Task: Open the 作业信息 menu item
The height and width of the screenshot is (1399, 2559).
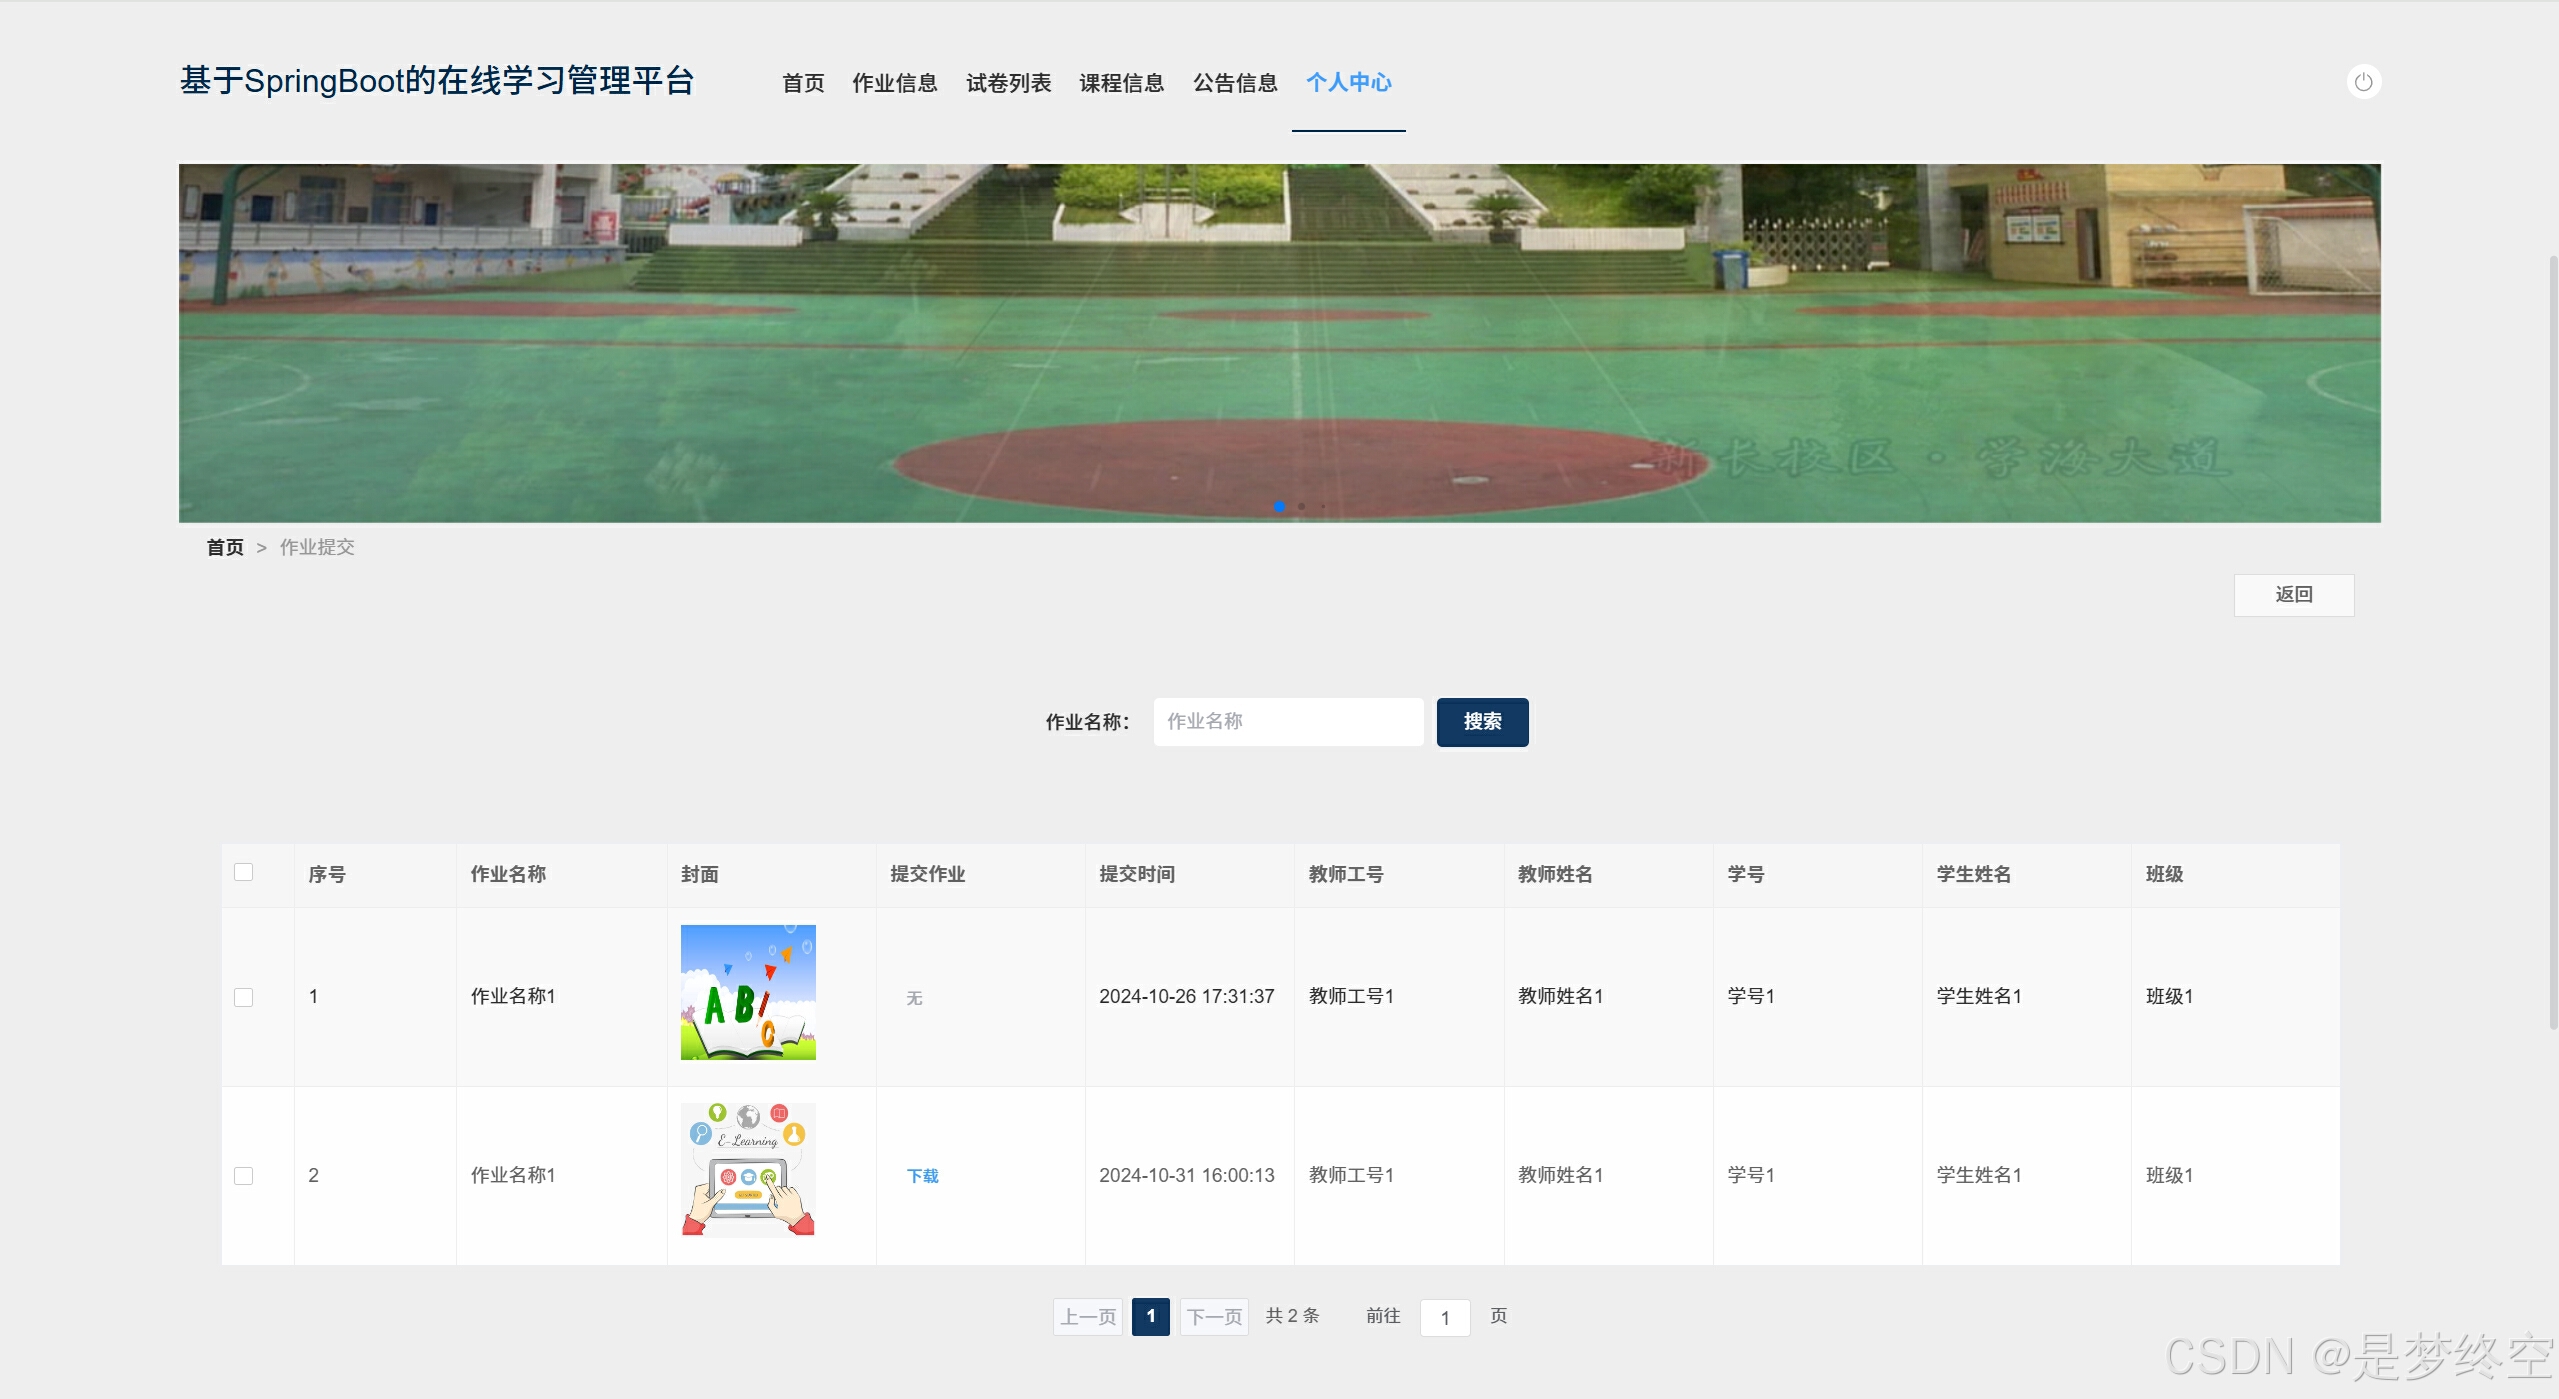Action: pyautogui.click(x=894, y=83)
